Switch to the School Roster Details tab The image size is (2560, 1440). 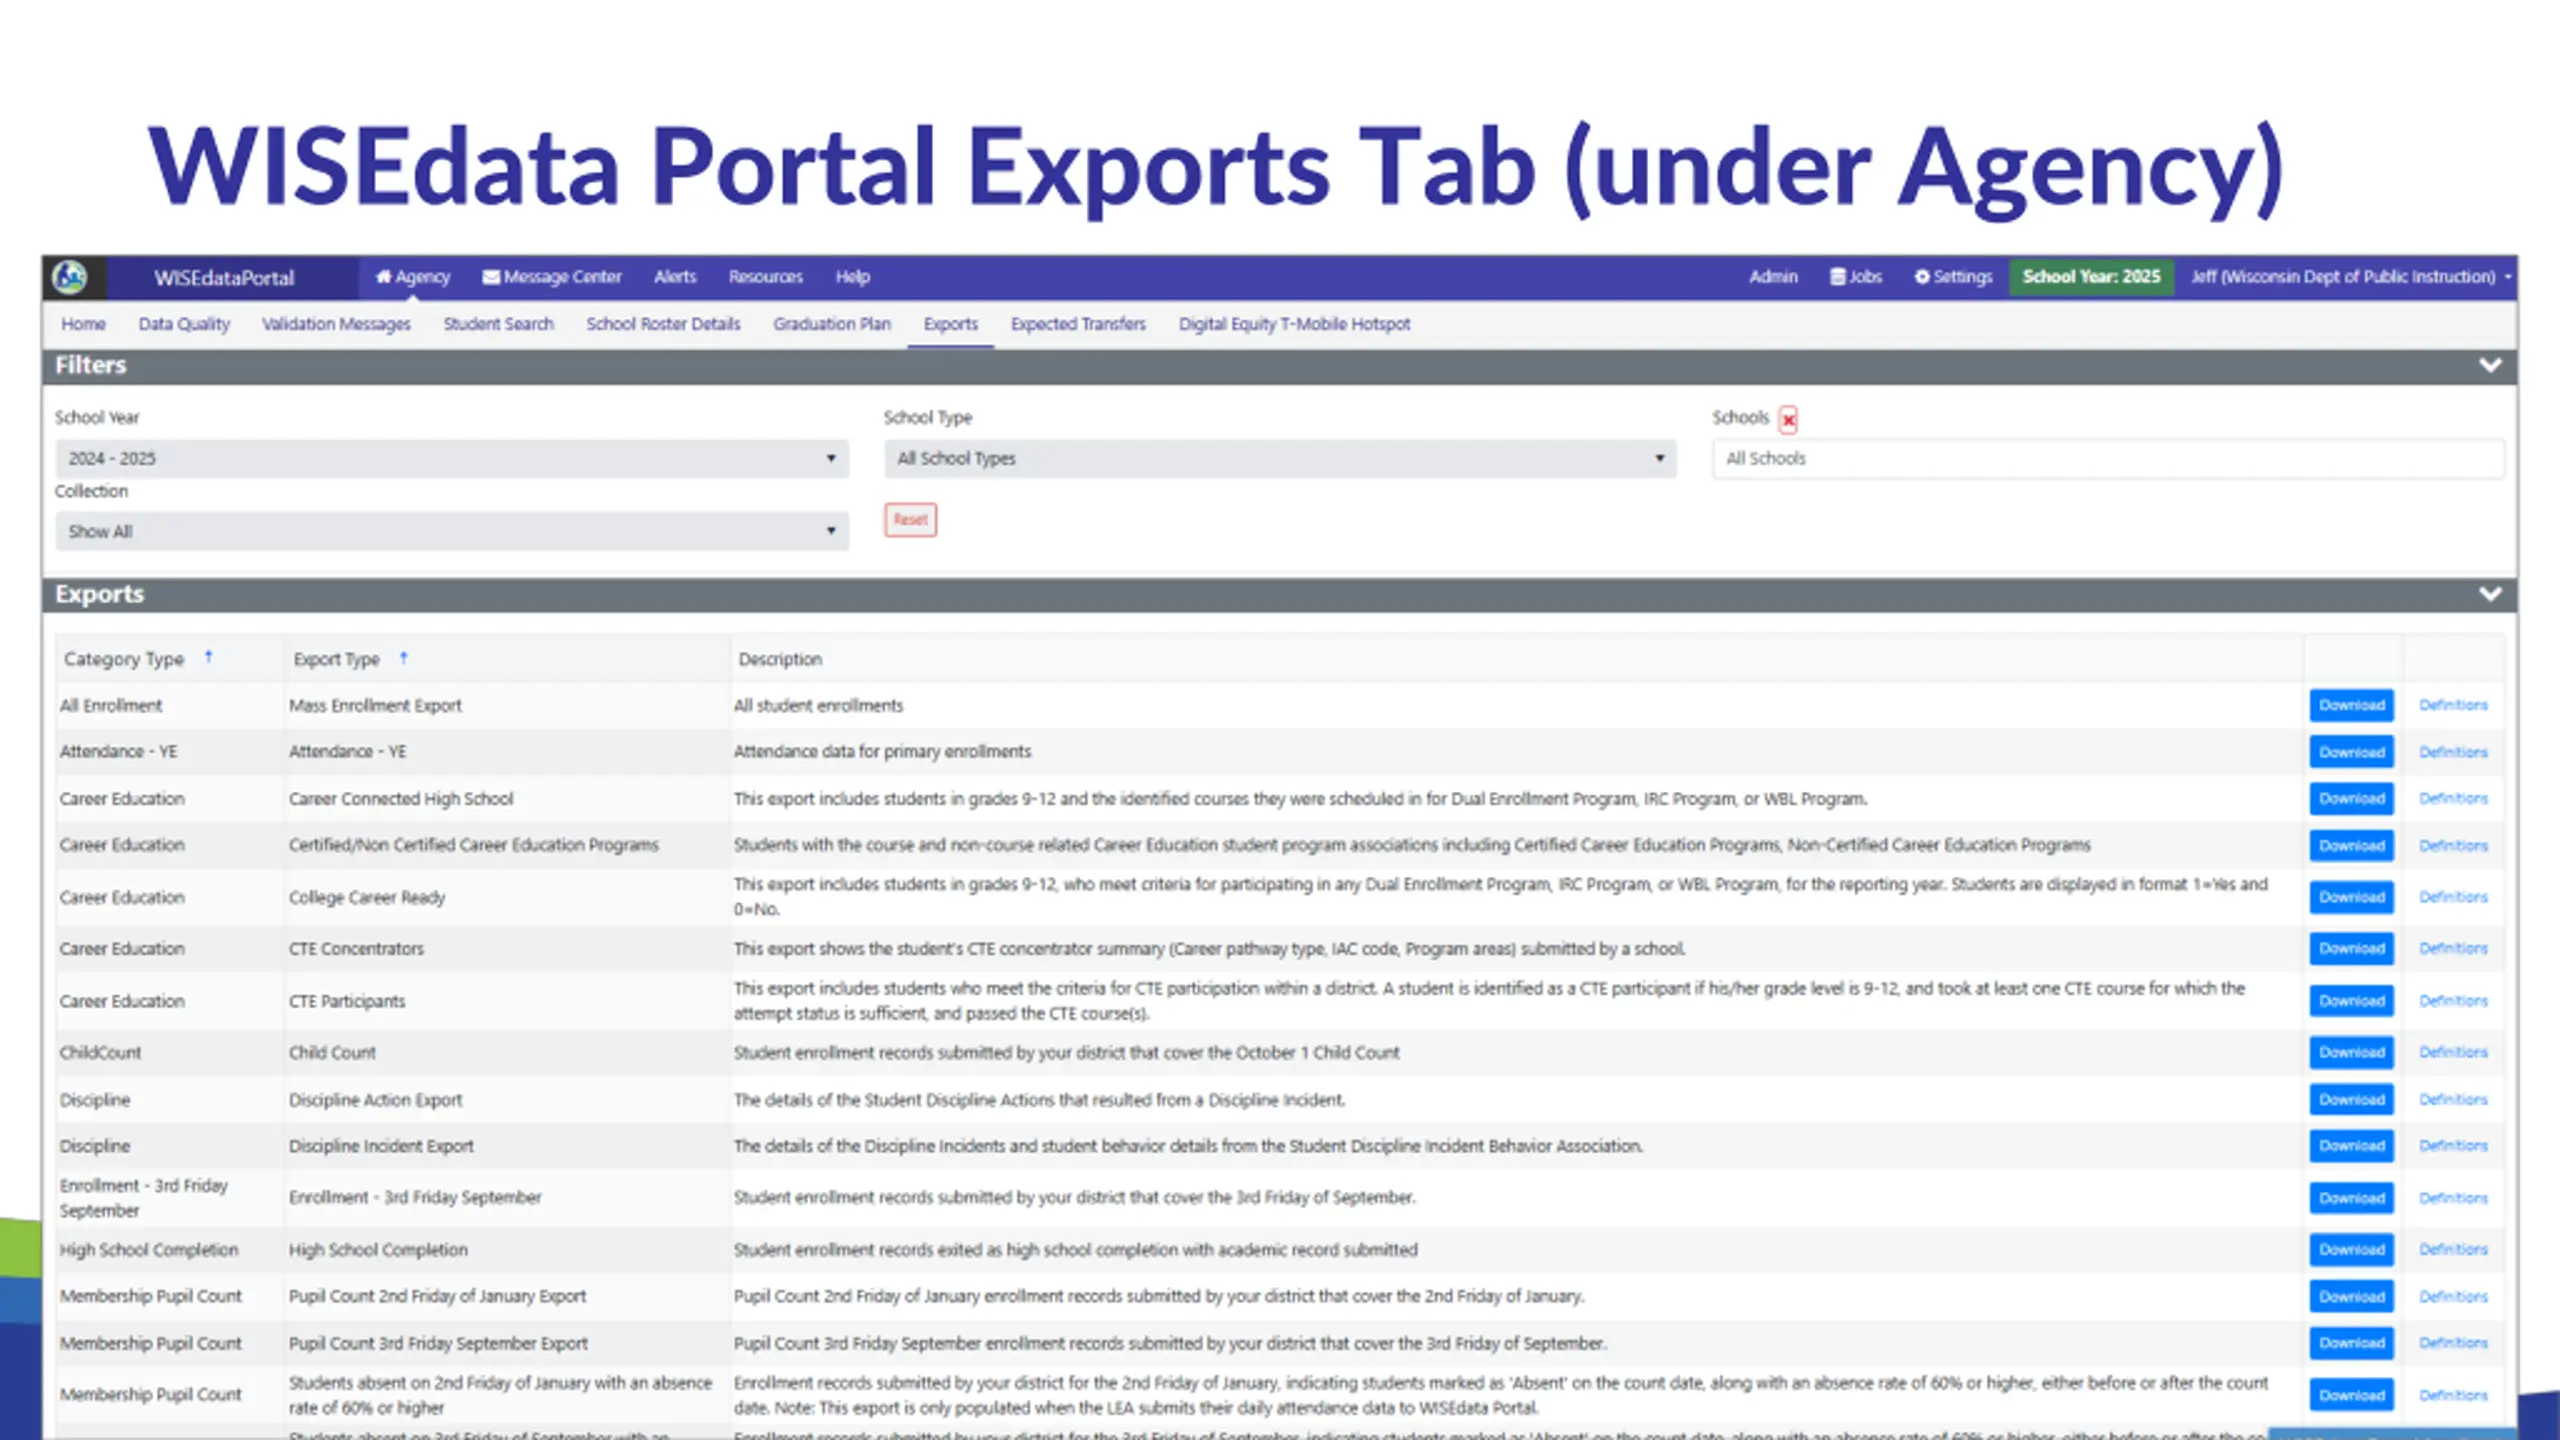(663, 324)
